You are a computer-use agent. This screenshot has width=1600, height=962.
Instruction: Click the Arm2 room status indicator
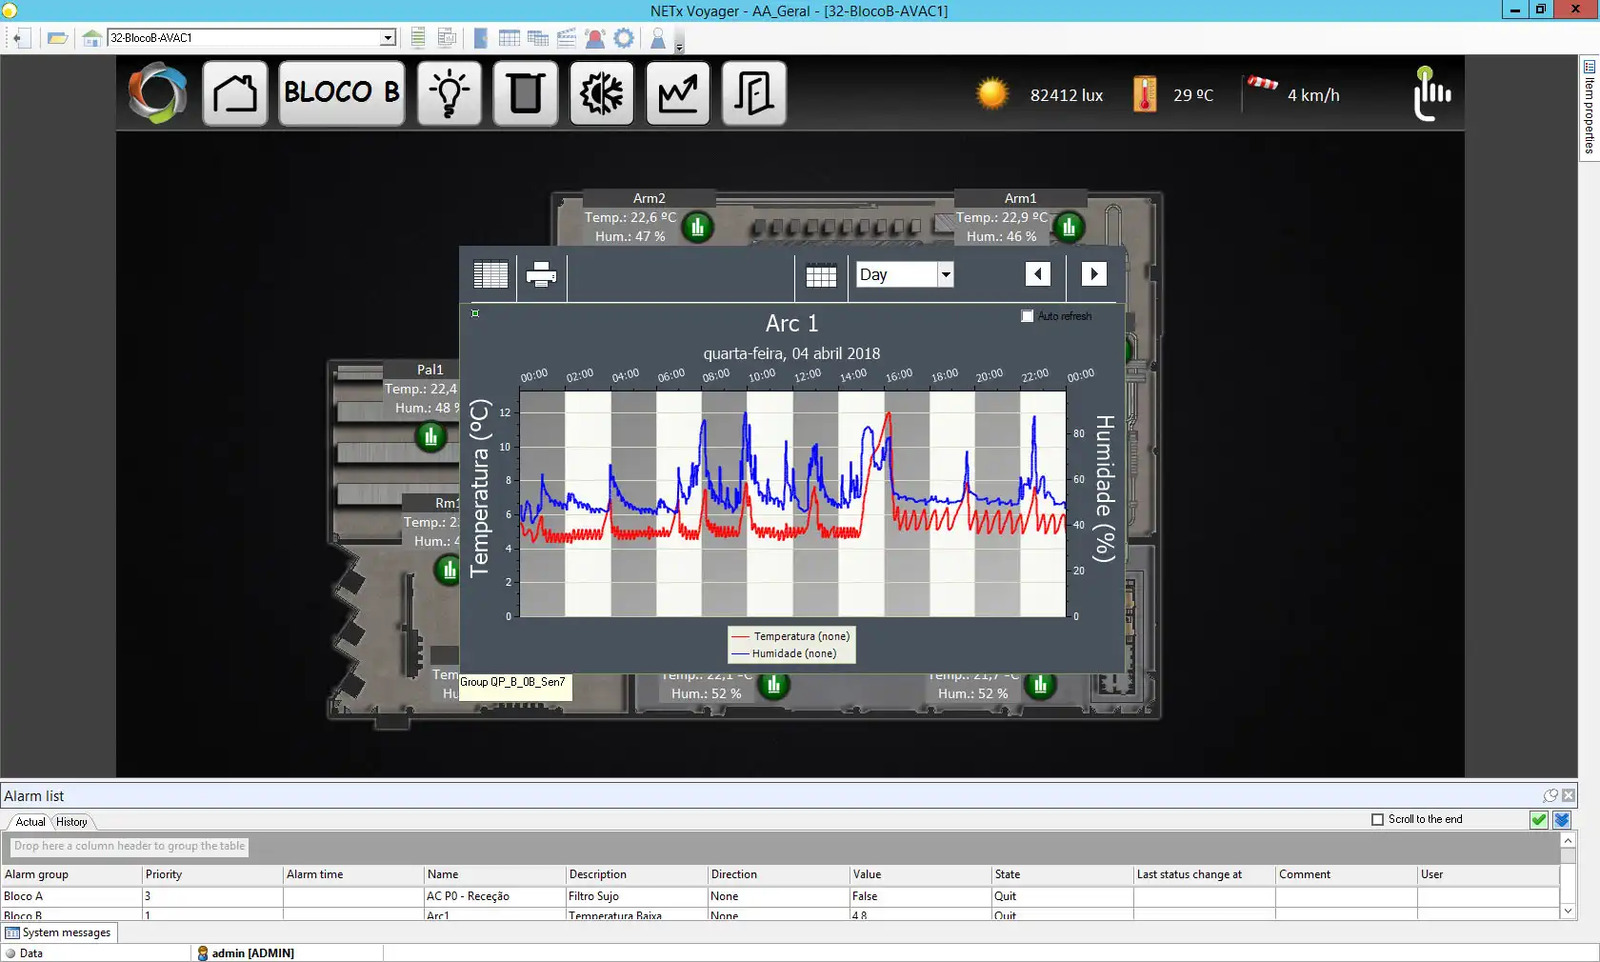pos(697,228)
